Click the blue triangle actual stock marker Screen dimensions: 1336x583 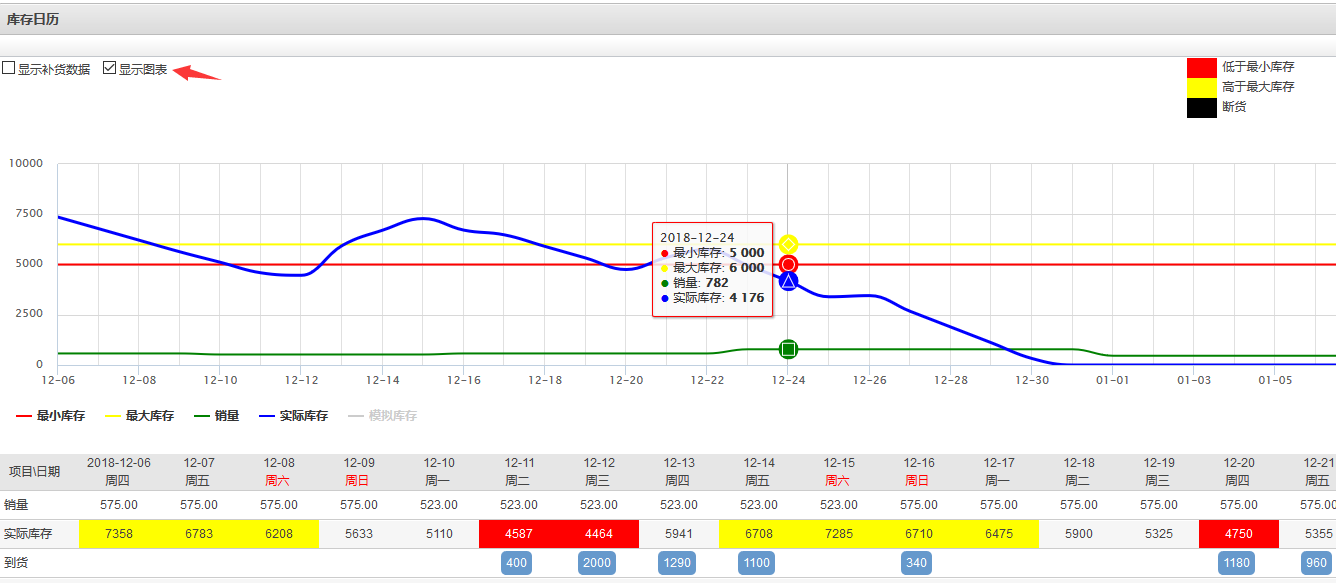coord(788,282)
